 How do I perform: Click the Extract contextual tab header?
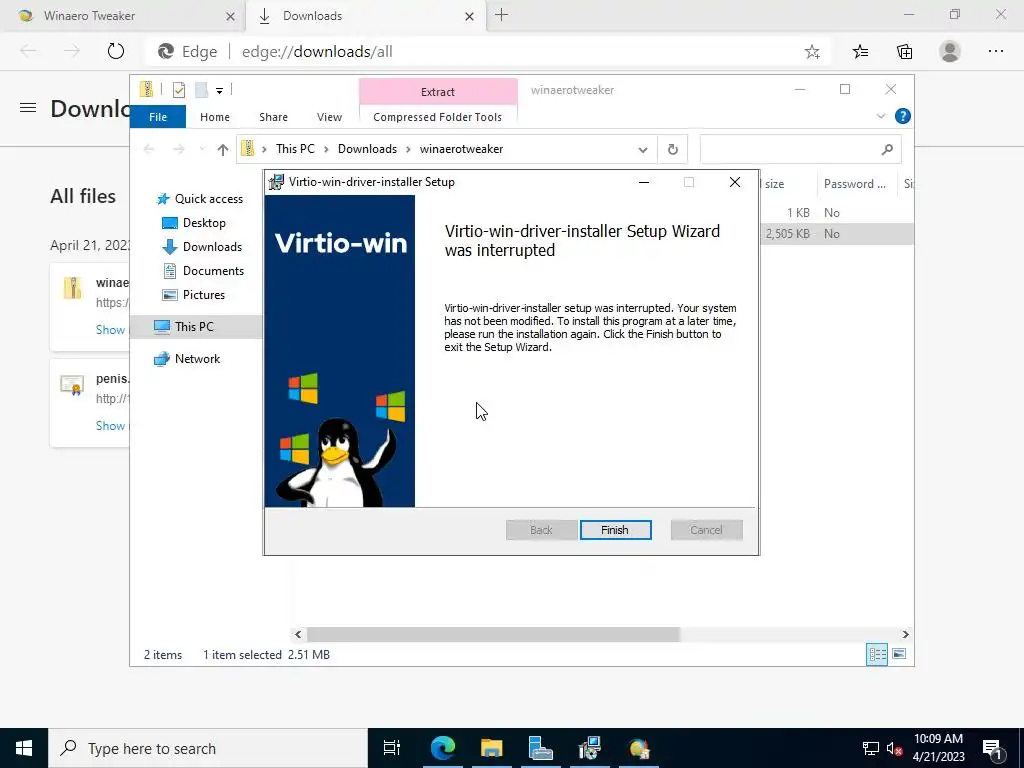point(438,92)
